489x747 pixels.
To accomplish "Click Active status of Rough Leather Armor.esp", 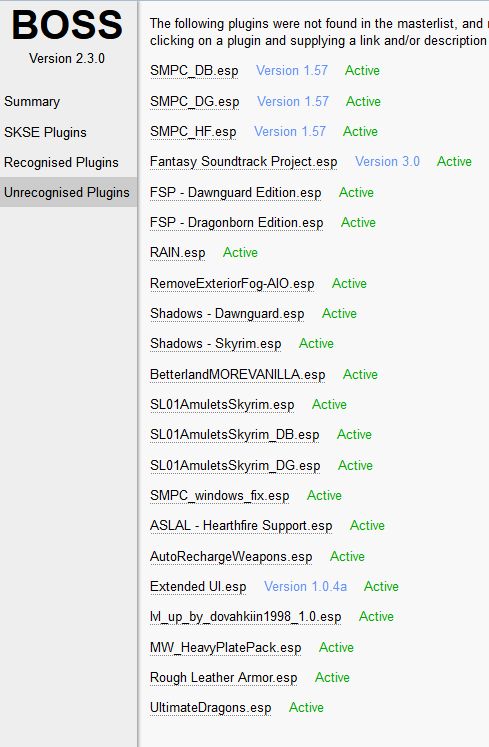I will (332, 677).
